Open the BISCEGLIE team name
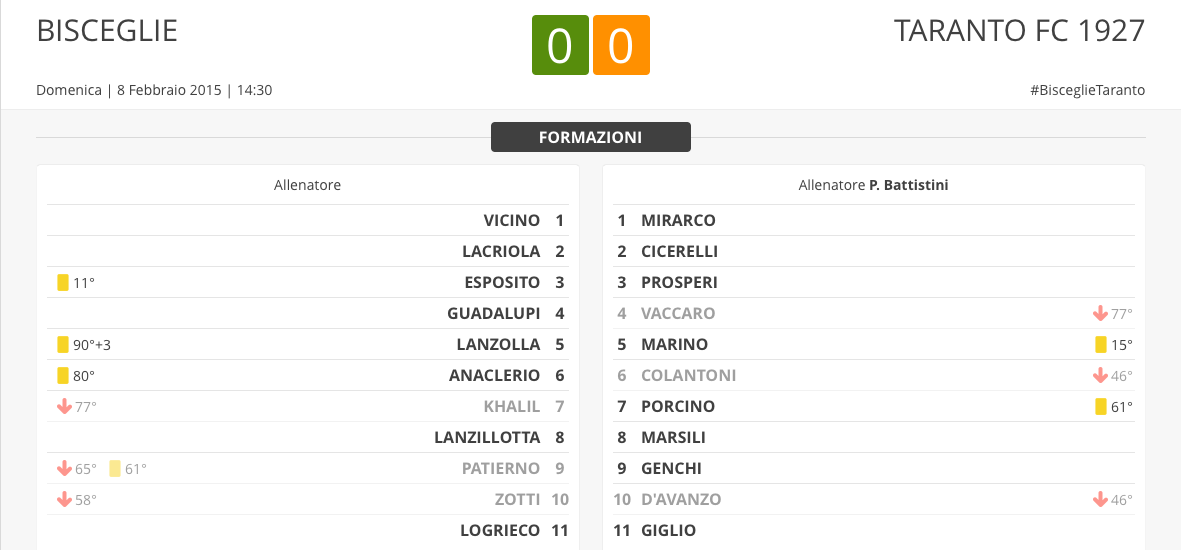 pos(107,31)
